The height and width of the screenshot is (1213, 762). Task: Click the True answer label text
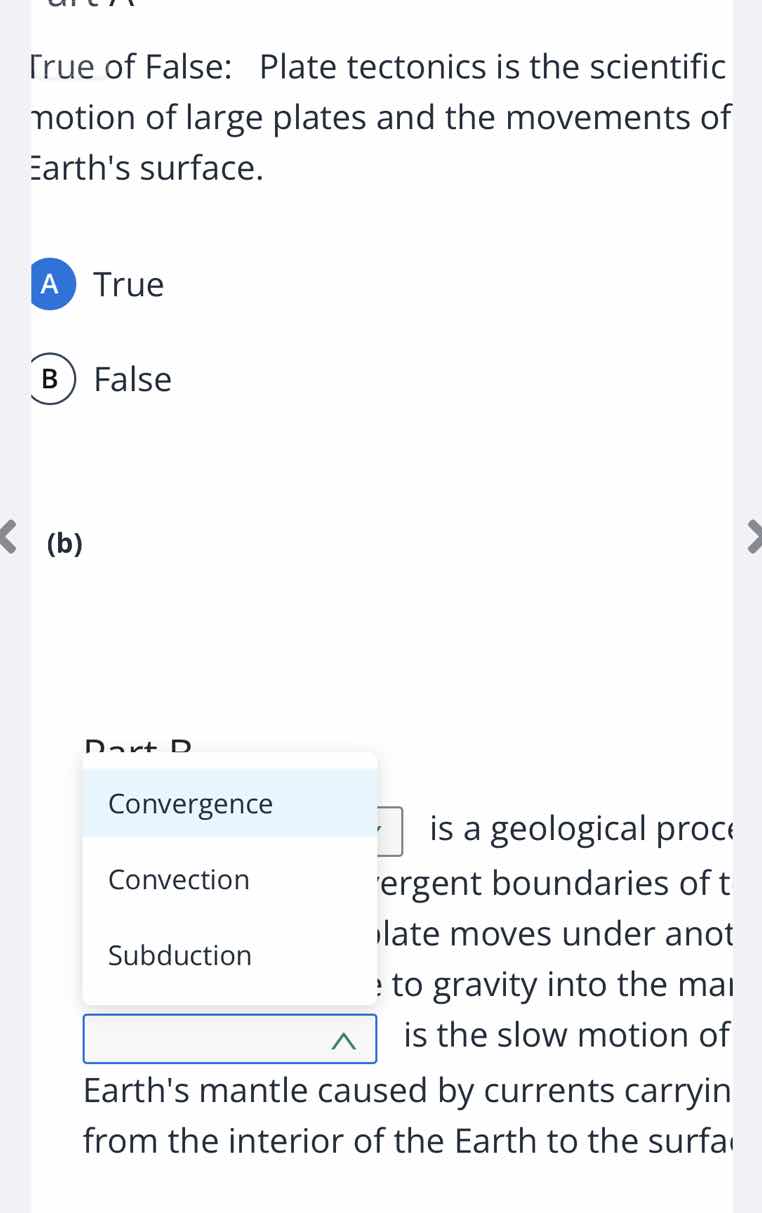tap(128, 284)
